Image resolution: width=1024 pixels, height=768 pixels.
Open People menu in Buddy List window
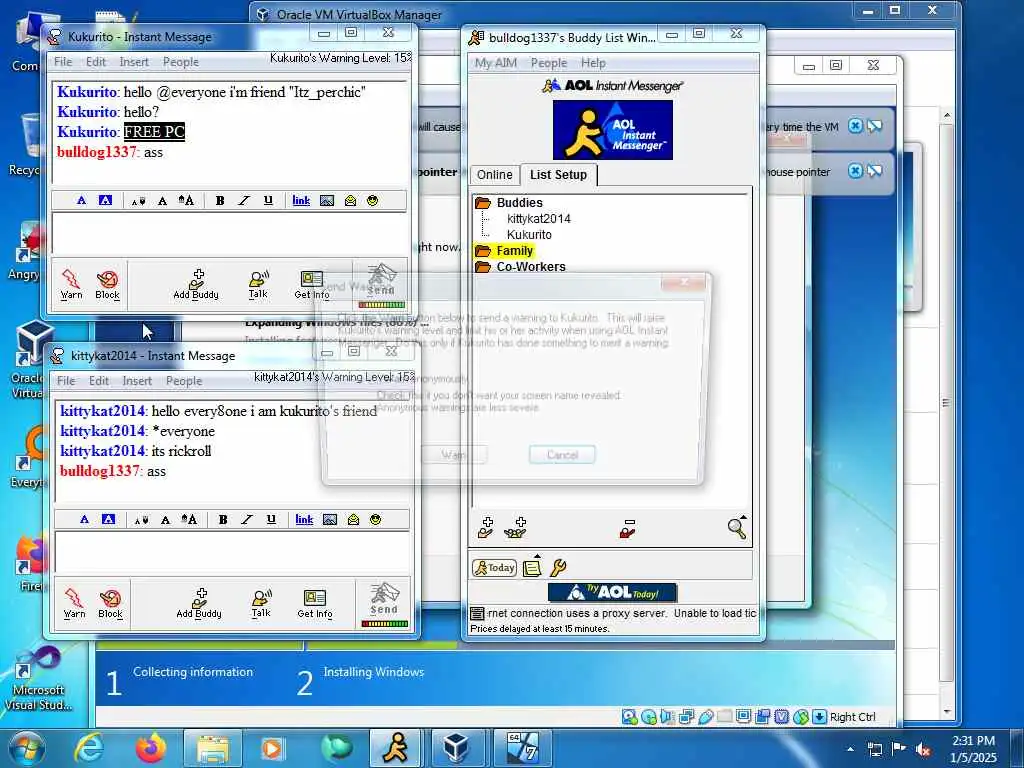coord(549,63)
